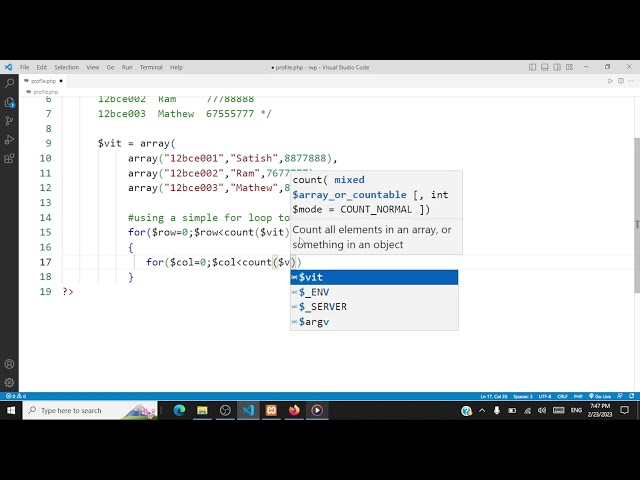Open the Source Control view
Viewport: 640px width, 480px height.
point(9,121)
